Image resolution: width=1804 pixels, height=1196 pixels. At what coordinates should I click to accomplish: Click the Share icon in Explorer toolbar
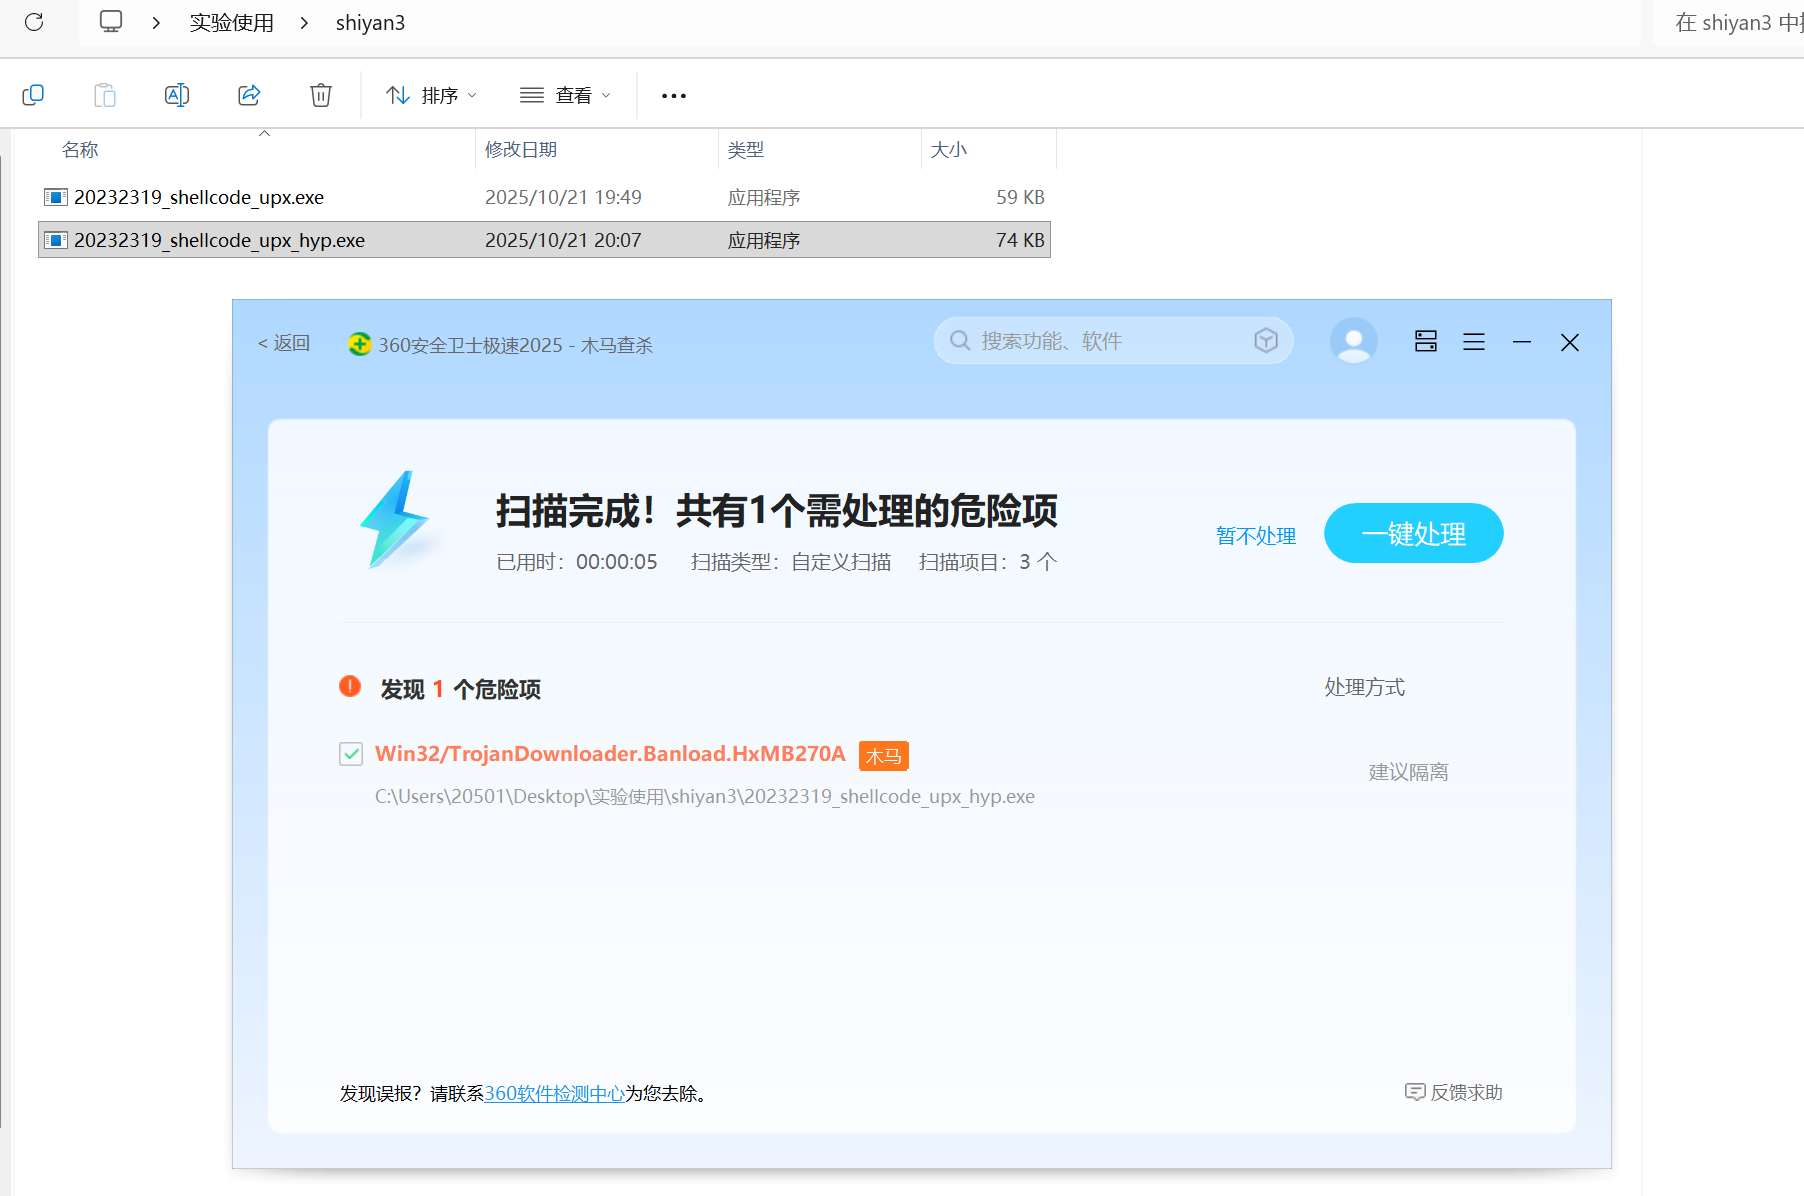click(249, 95)
